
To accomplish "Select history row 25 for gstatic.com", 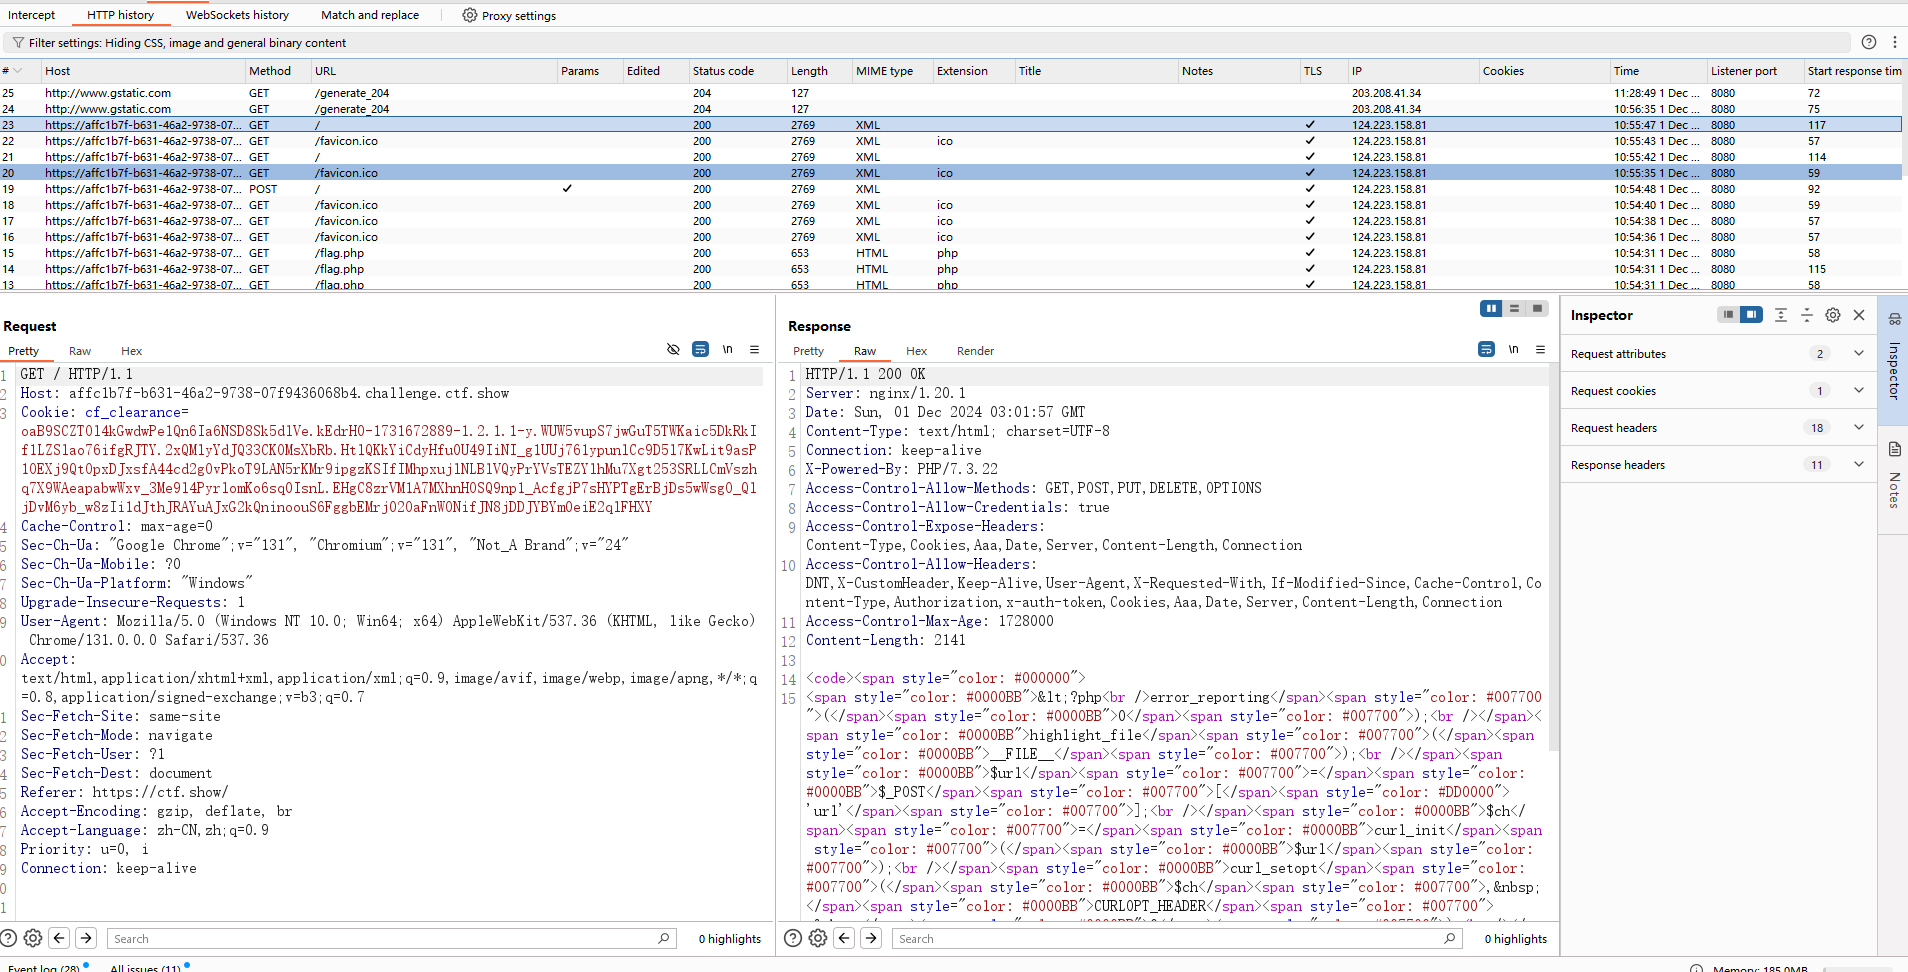I will 950,93.
